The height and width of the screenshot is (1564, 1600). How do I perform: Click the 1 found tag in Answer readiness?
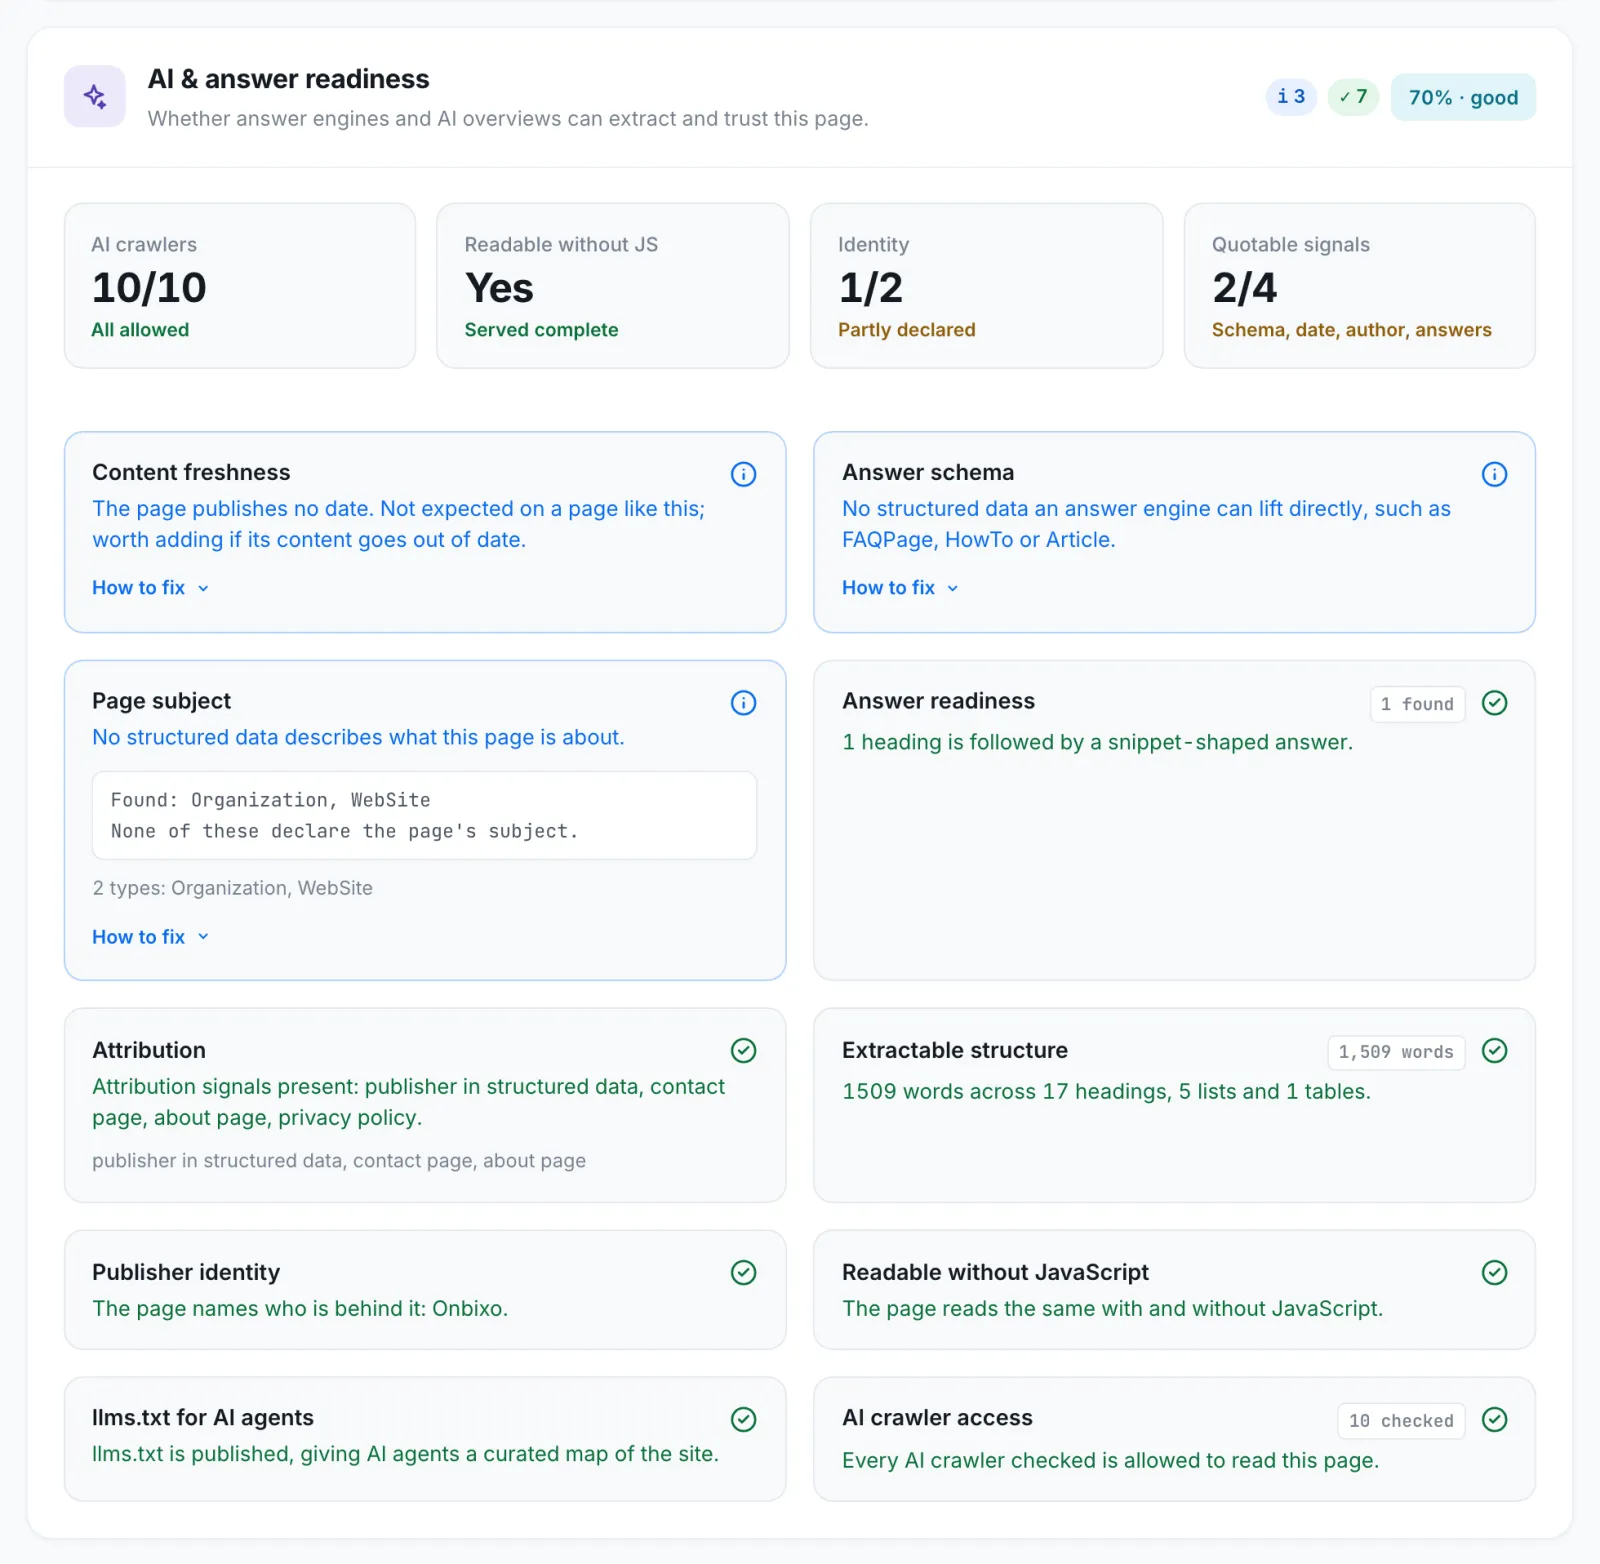coord(1417,704)
